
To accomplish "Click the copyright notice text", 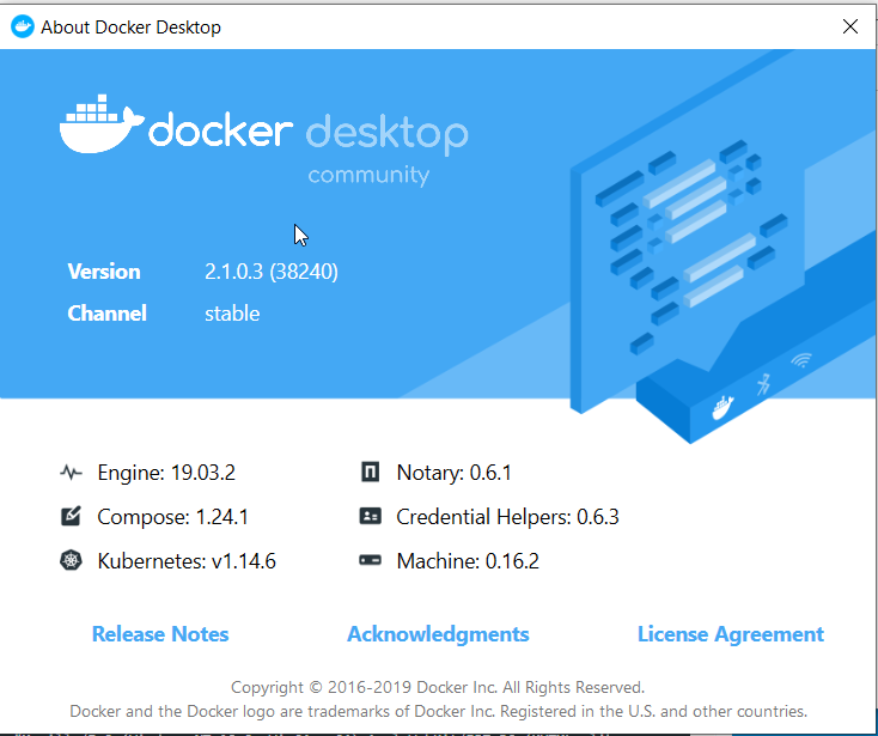I will pos(438,687).
